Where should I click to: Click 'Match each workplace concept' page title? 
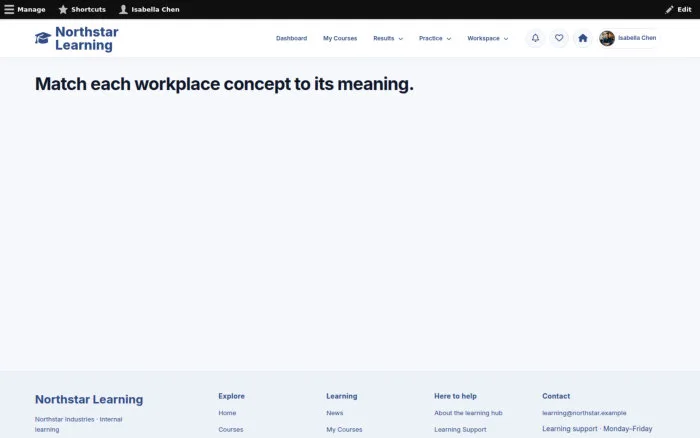[x=224, y=84]
